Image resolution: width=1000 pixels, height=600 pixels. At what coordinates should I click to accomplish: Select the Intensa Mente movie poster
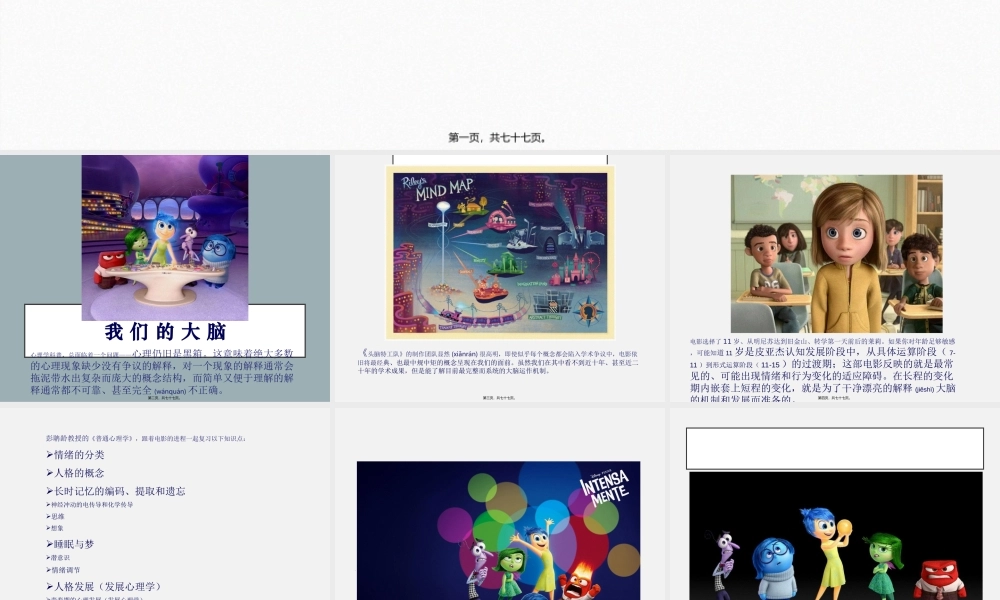(x=500, y=530)
